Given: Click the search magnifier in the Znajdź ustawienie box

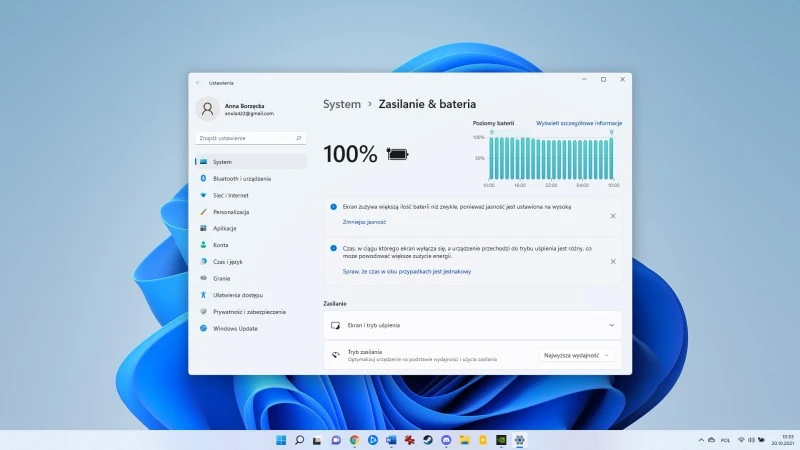Looking at the screenshot, I should click(x=299, y=138).
